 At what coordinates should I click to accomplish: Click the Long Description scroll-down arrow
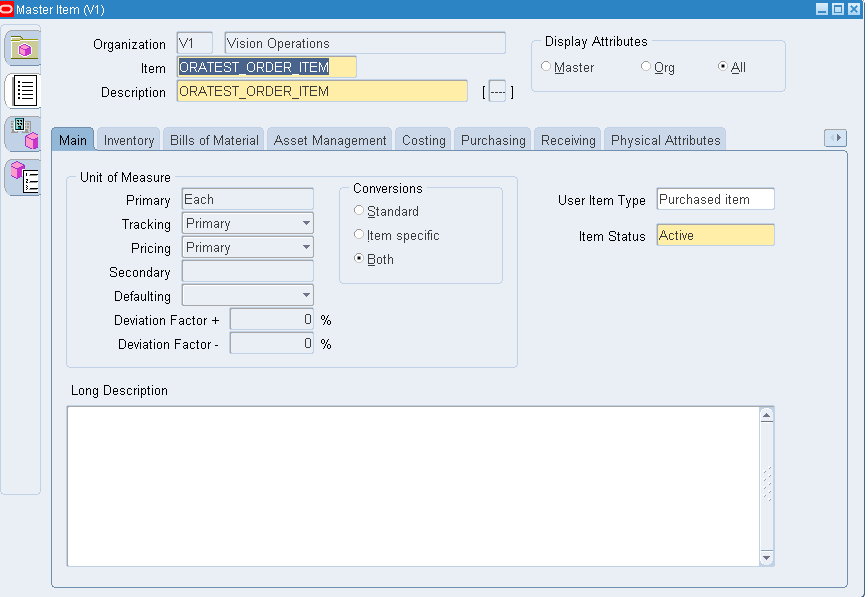click(x=767, y=558)
